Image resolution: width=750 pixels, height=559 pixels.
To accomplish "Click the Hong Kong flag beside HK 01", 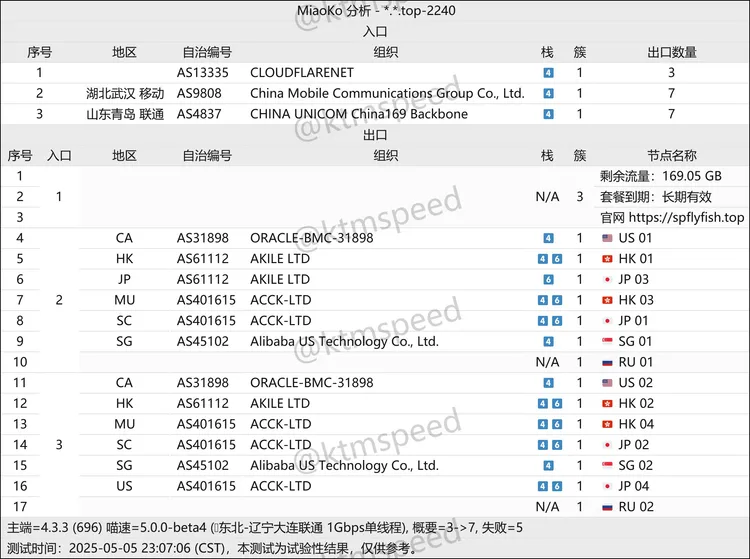I will (x=607, y=259).
